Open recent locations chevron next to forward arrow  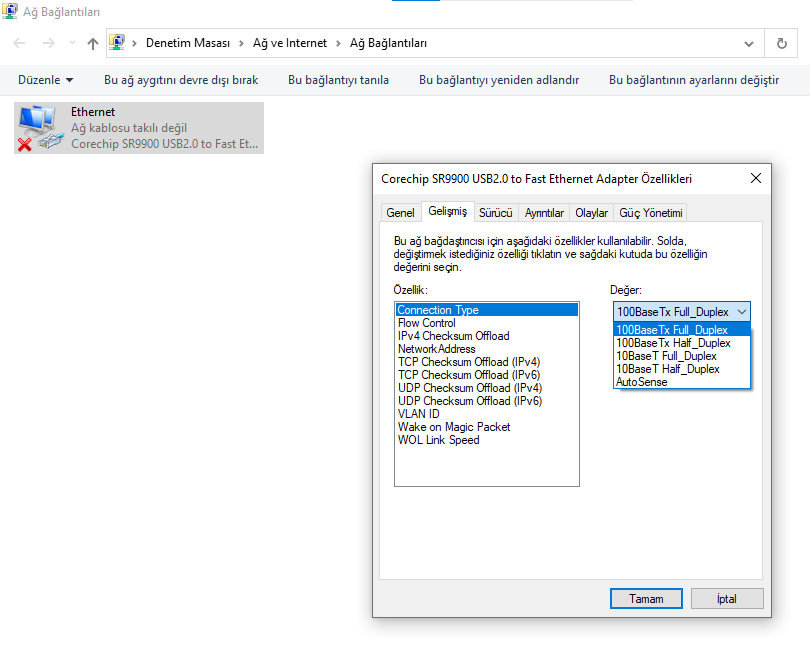point(72,43)
